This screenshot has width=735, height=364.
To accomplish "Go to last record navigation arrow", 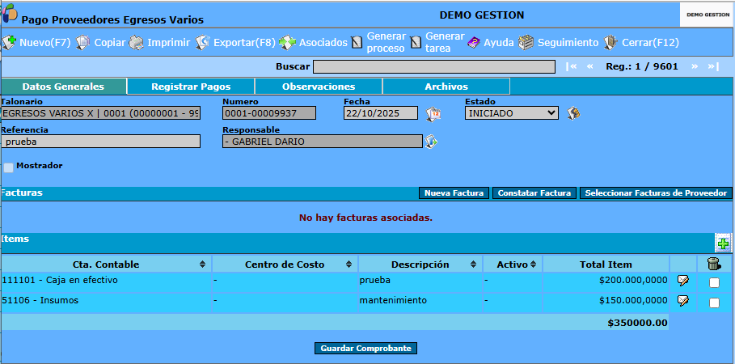I will click(x=713, y=67).
